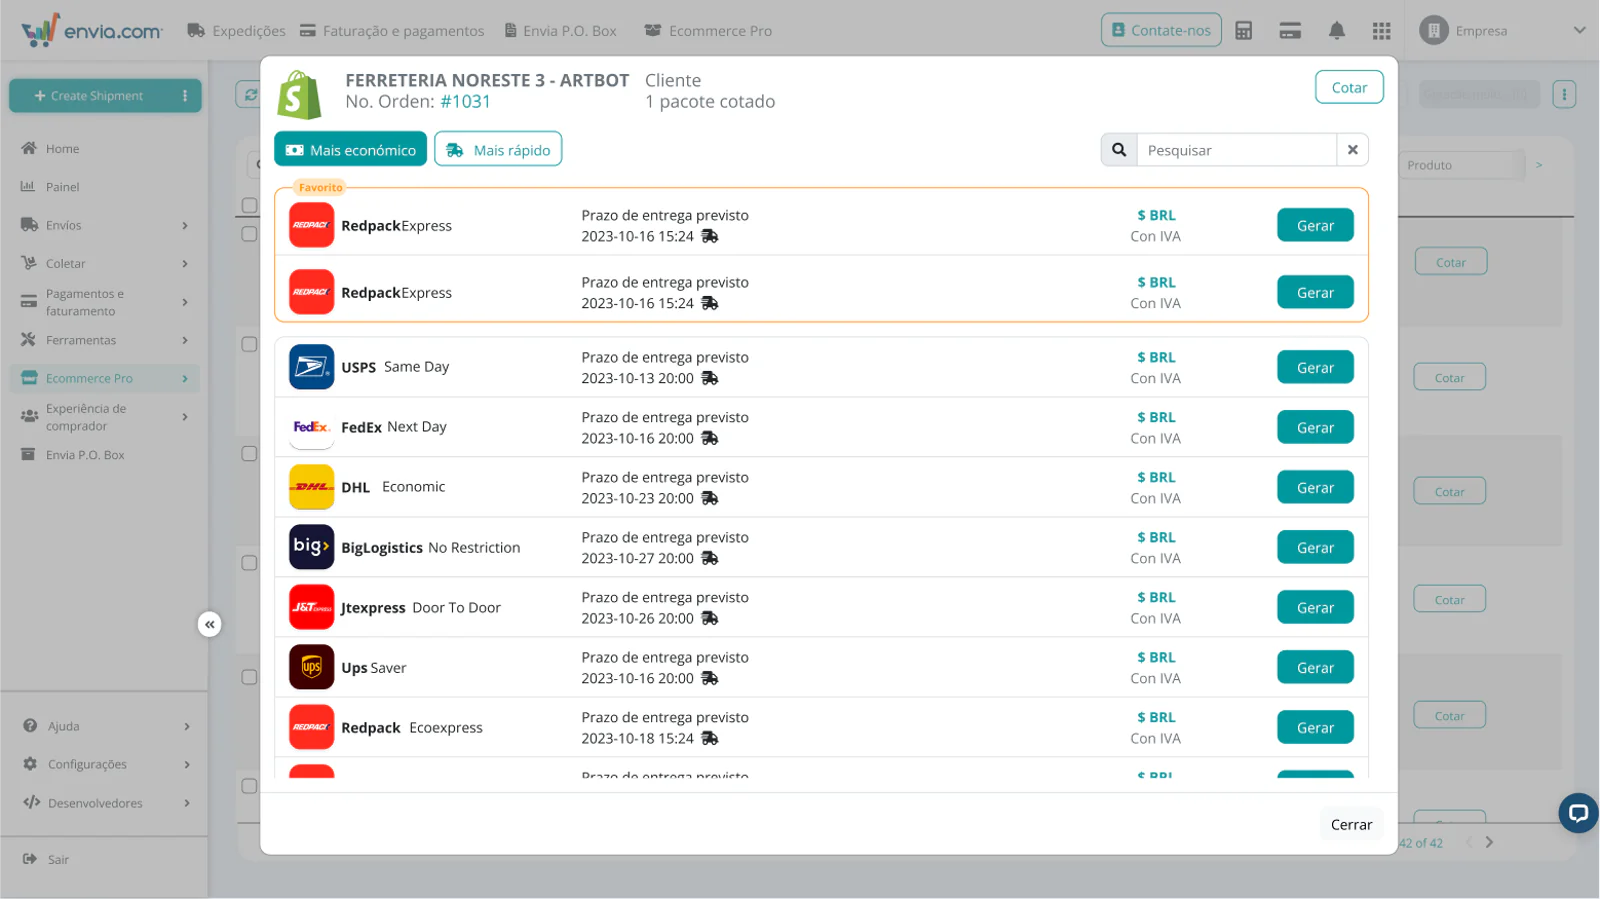Open Ecommerce Pro in top navigation

point(708,31)
